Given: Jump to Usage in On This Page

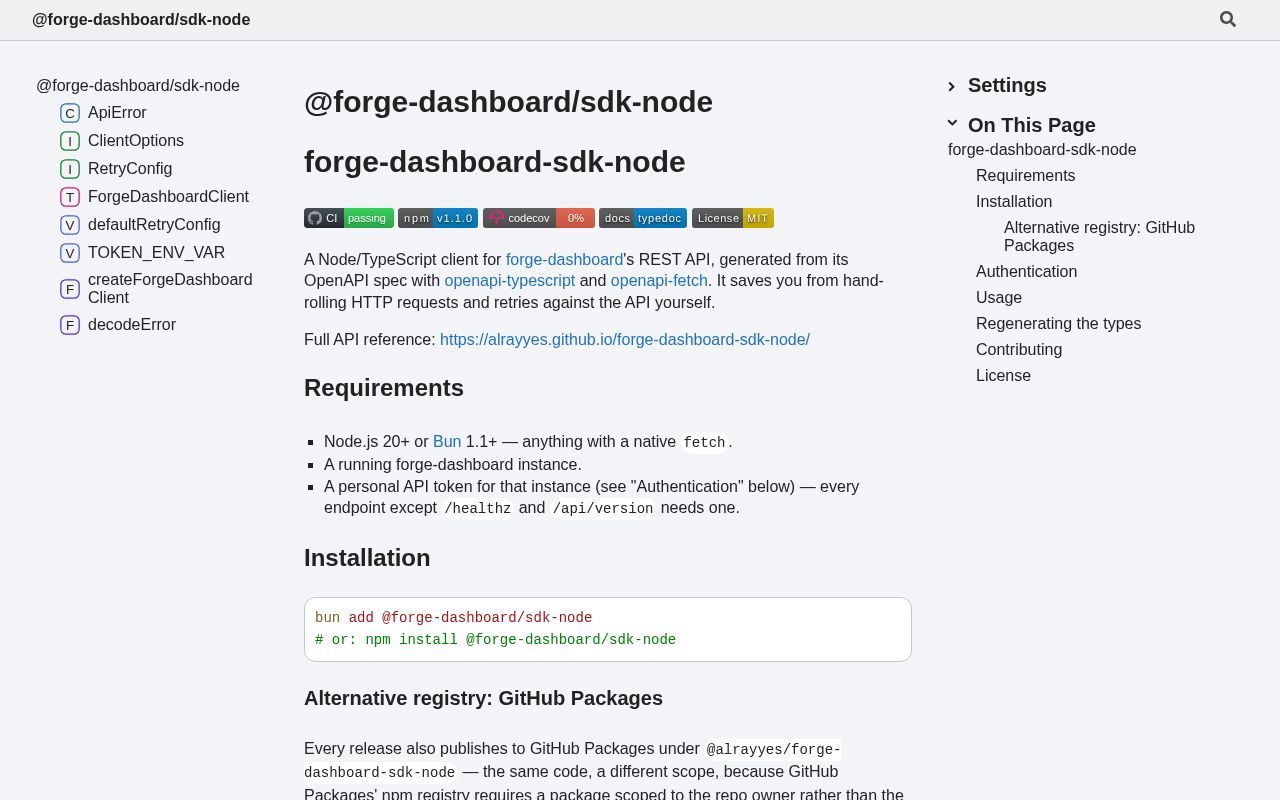Looking at the screenshot, I should pyautogui.click(x=999, y=298).
